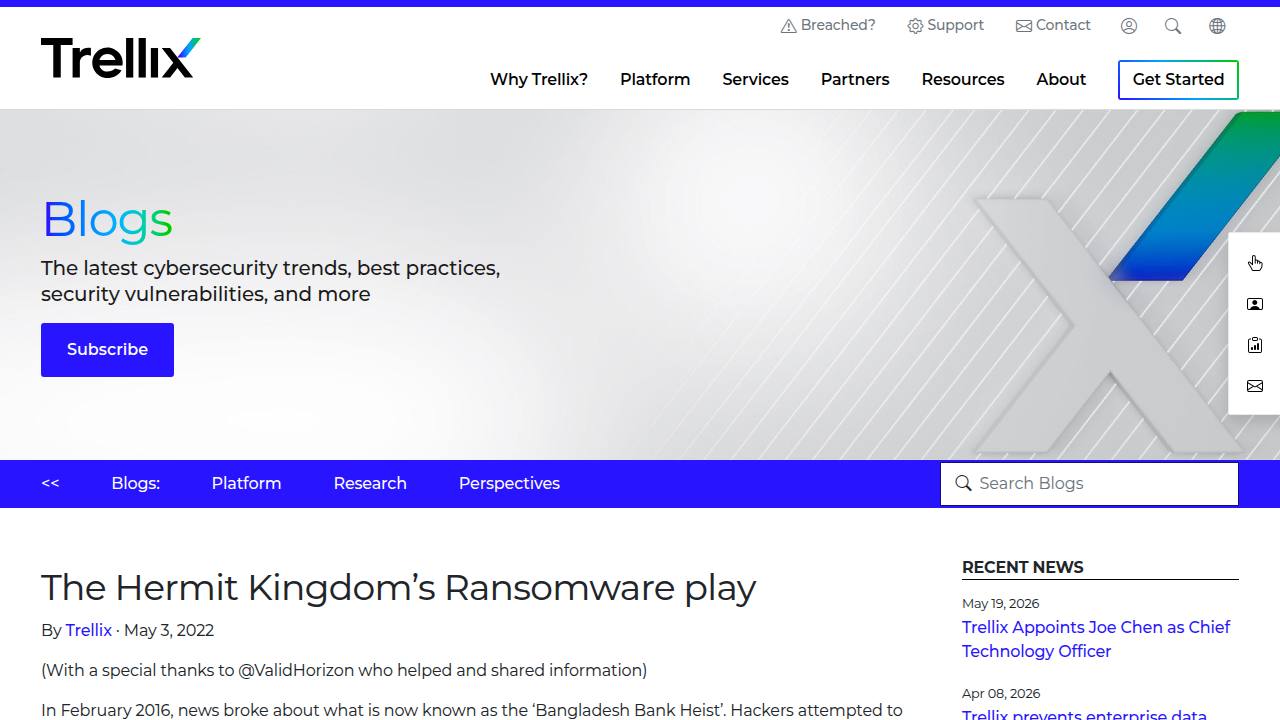The height and width of the screenshot is (720, 1280).
Task: Open Trellix Appoints Joe Chen news link
Action: point(1096,639)
